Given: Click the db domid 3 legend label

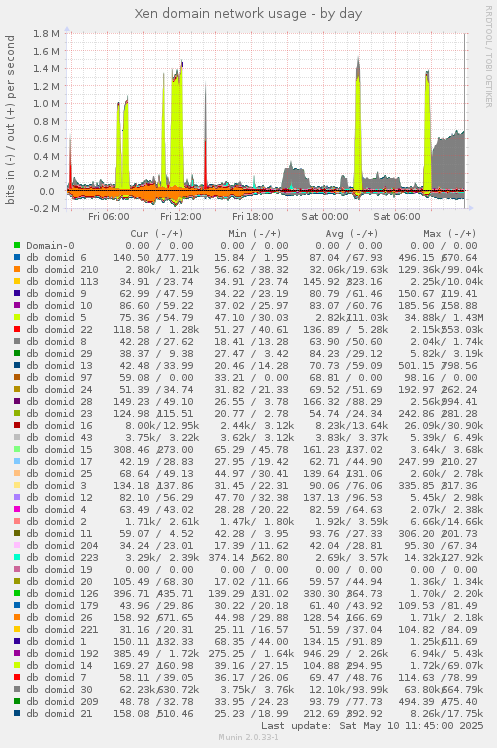Looking at the screenshot, I should [x=56, y=486].
